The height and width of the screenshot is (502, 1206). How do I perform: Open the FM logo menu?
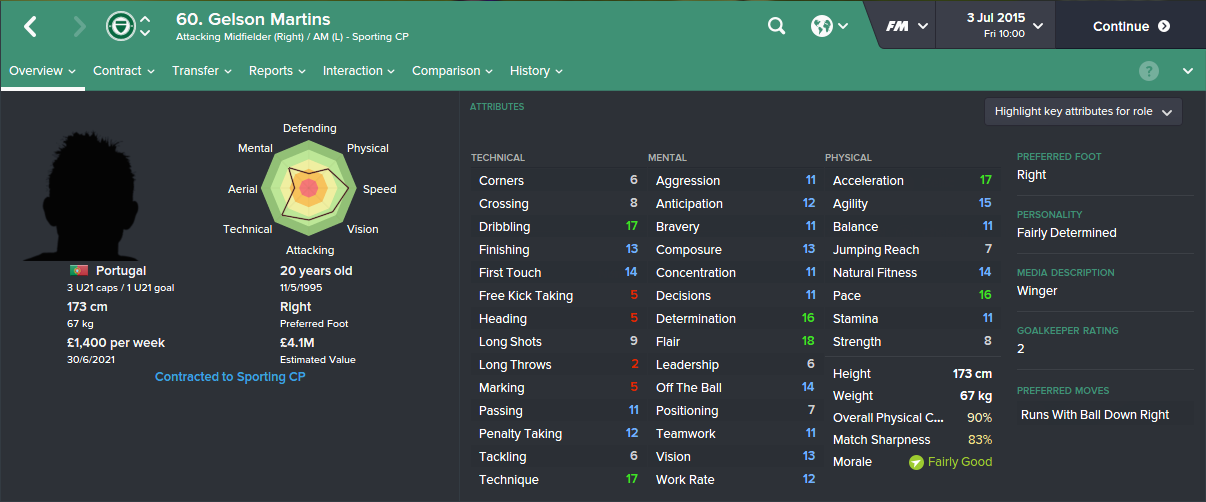906,26
